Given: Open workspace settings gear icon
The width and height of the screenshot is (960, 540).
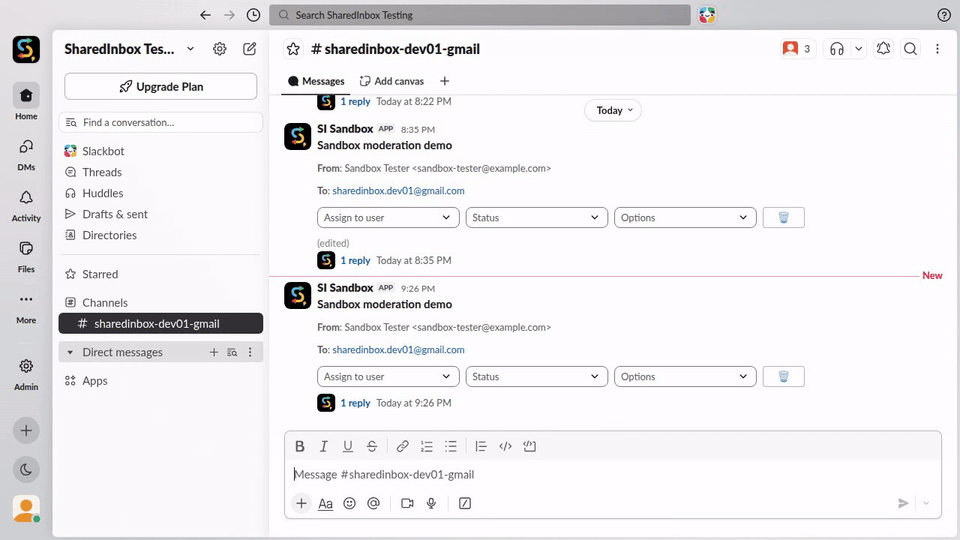Looking at the screenshot, I should [220, 49].
